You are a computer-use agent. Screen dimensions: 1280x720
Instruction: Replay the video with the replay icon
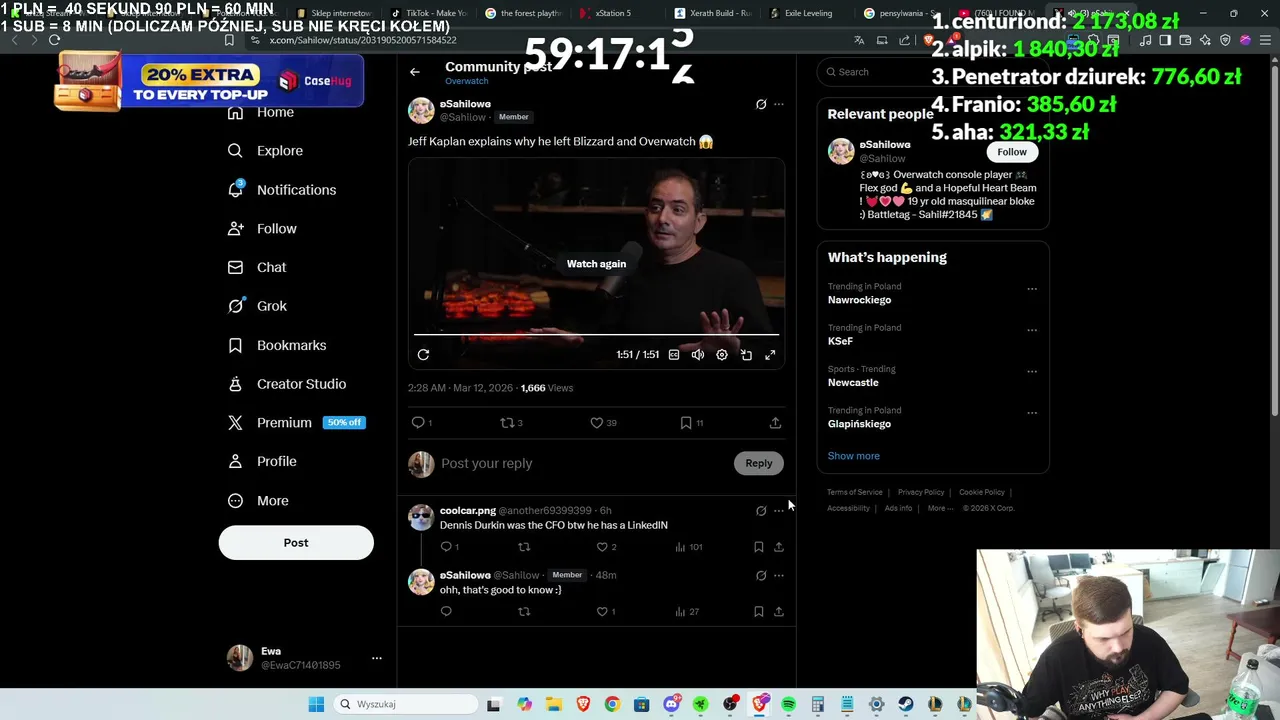tap(423, 355)
